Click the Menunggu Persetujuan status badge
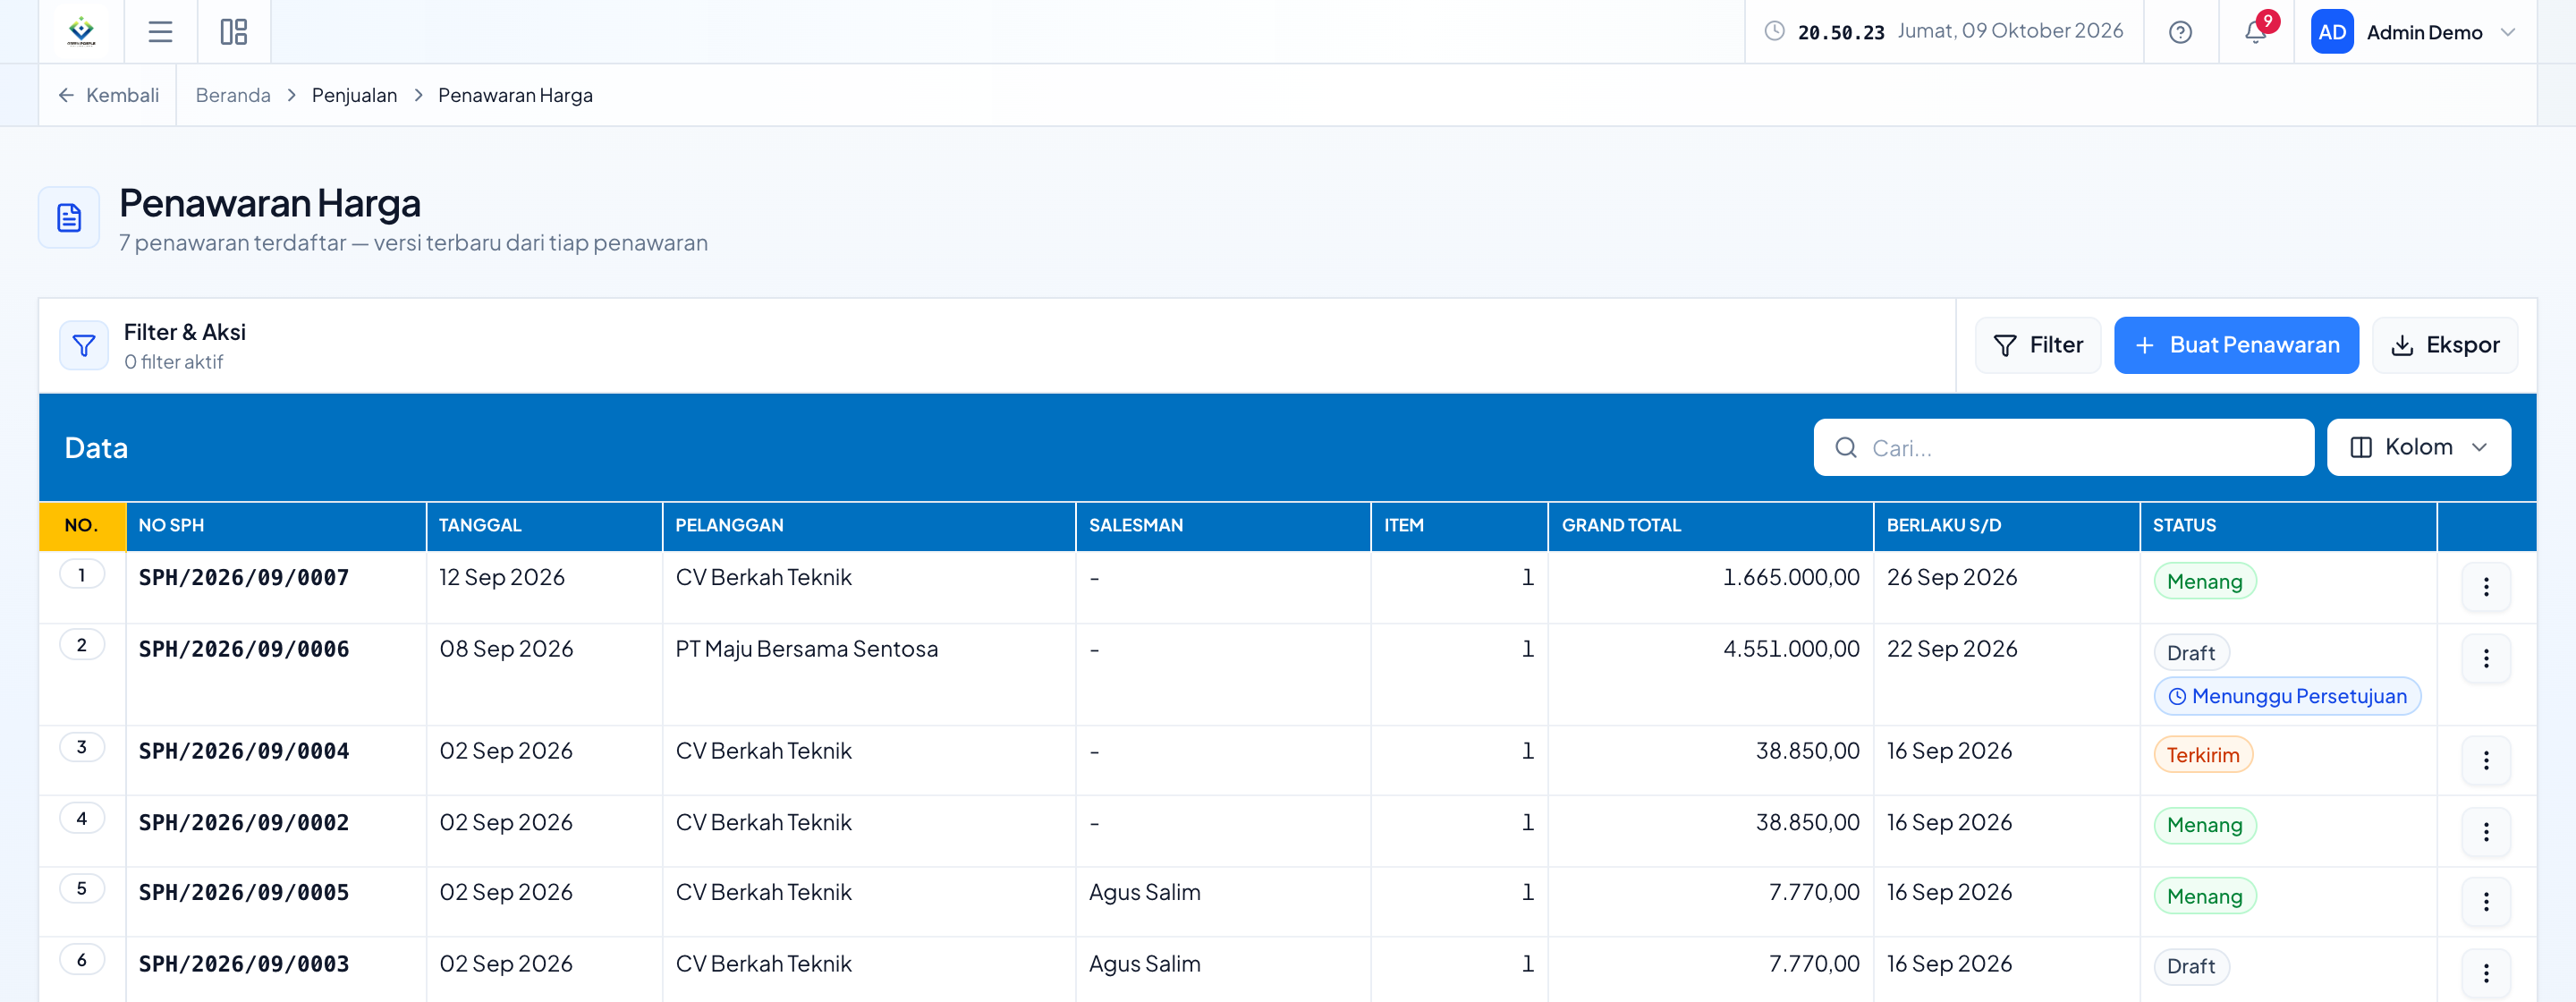The width and height of the screenshot is (2576, 1002). pos(2286,696)
